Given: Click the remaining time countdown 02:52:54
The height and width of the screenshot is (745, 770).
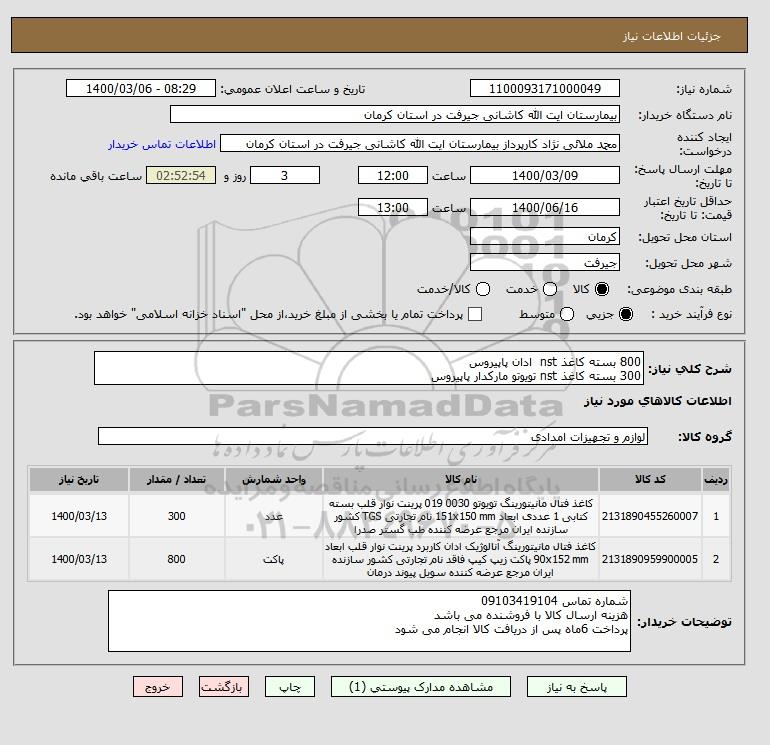Looking at the screenshot, I should 181,175.
